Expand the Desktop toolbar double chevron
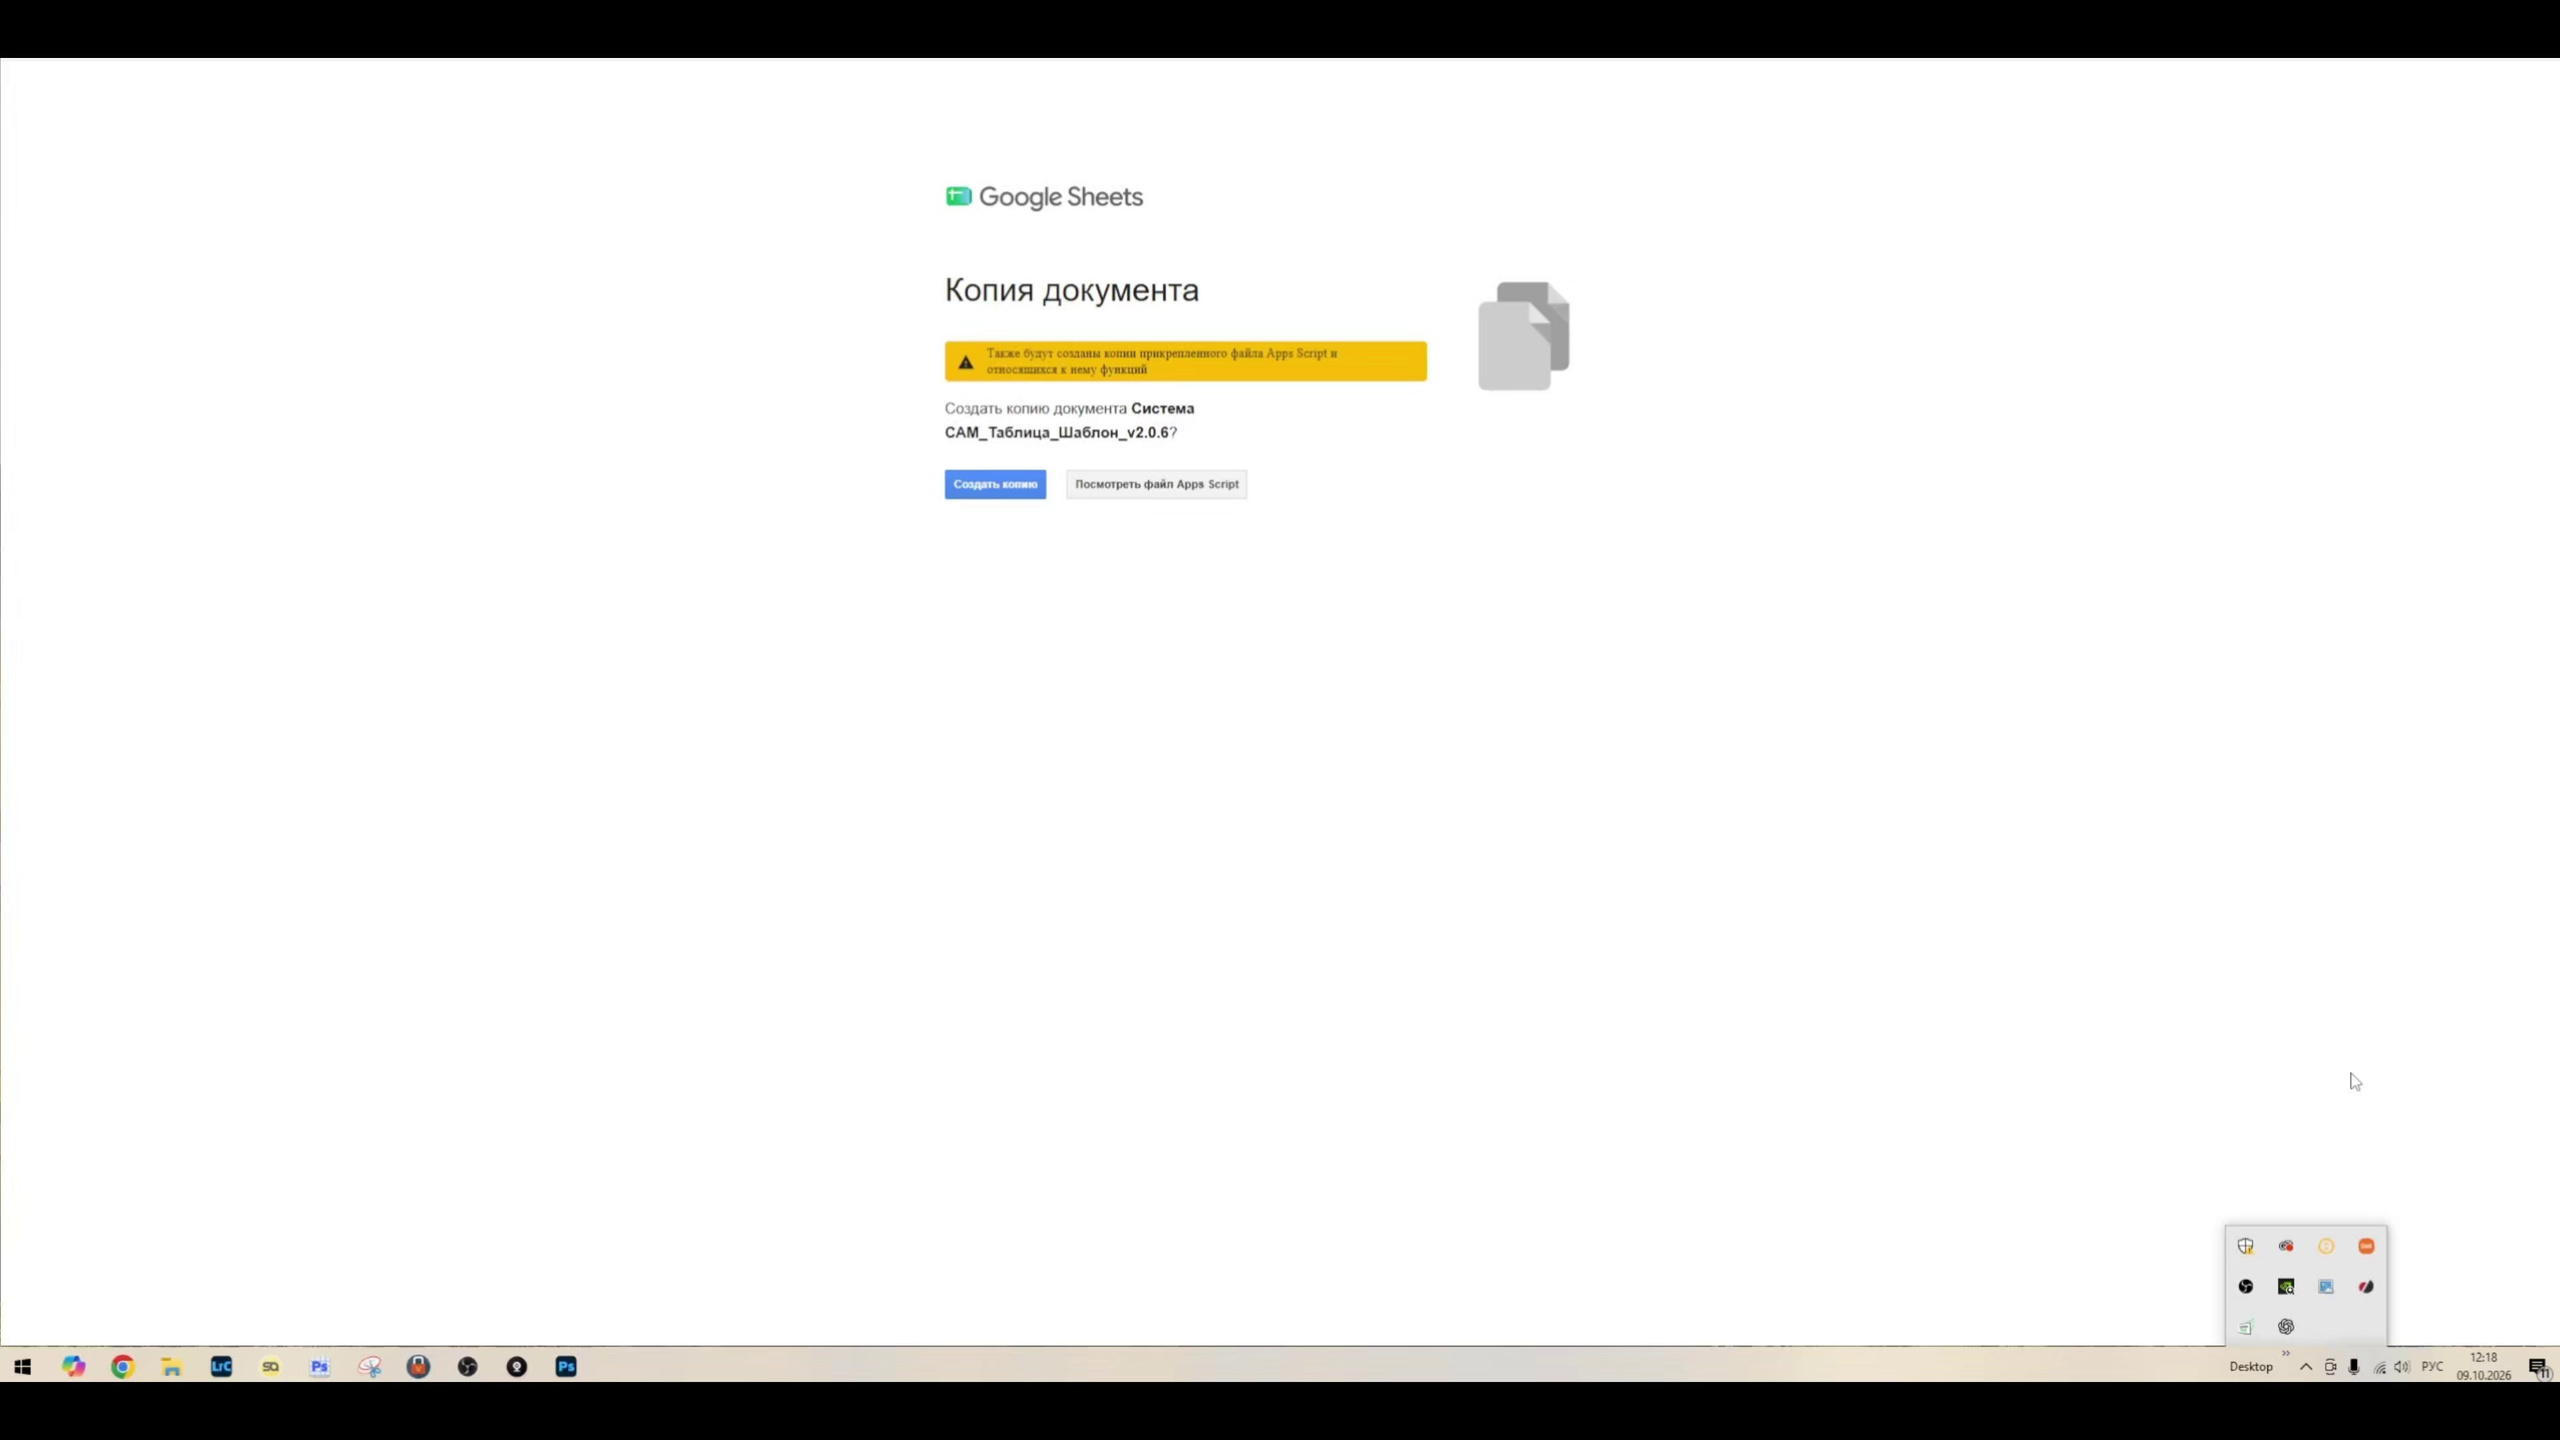 tap(2286, 1354)
